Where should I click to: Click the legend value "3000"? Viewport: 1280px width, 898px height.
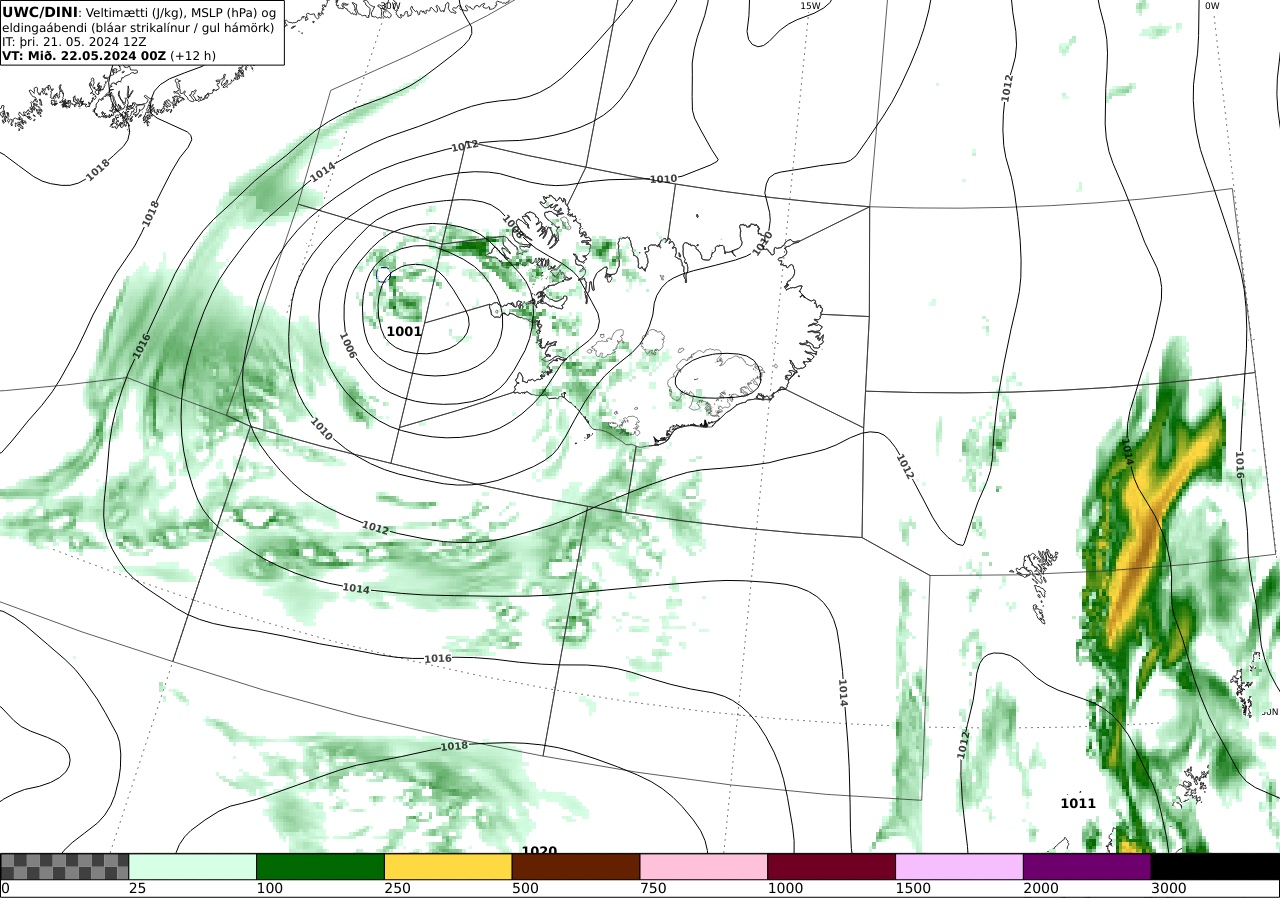point(1168,888)
